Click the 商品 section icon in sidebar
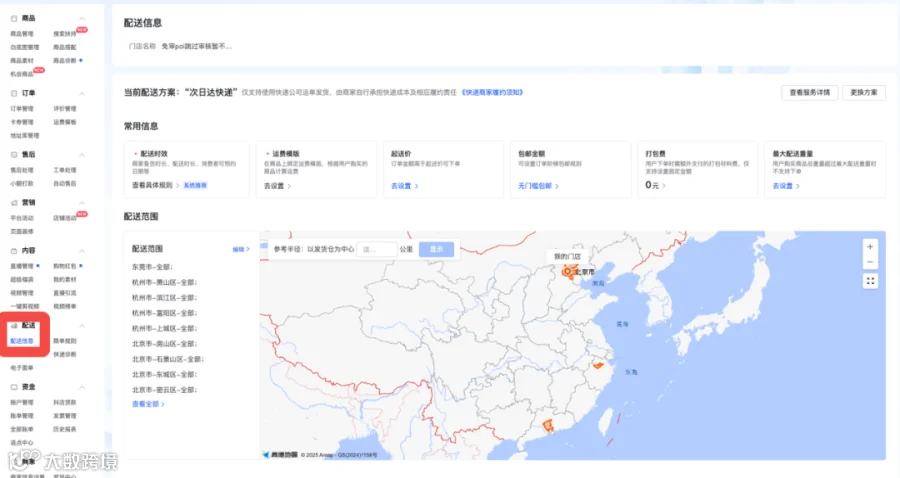Viewport: 900px width, 478px height. click(x=14, y=18)
